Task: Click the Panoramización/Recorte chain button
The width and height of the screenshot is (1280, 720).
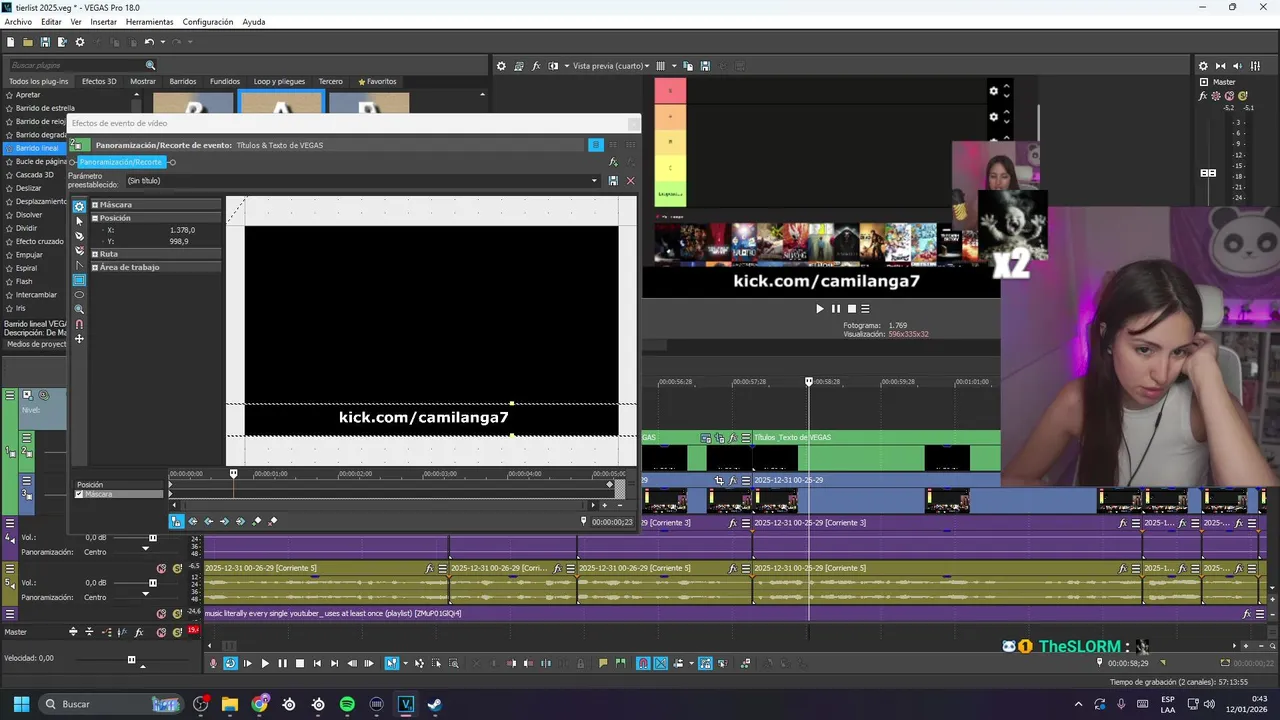Action: tap(120, 162)
